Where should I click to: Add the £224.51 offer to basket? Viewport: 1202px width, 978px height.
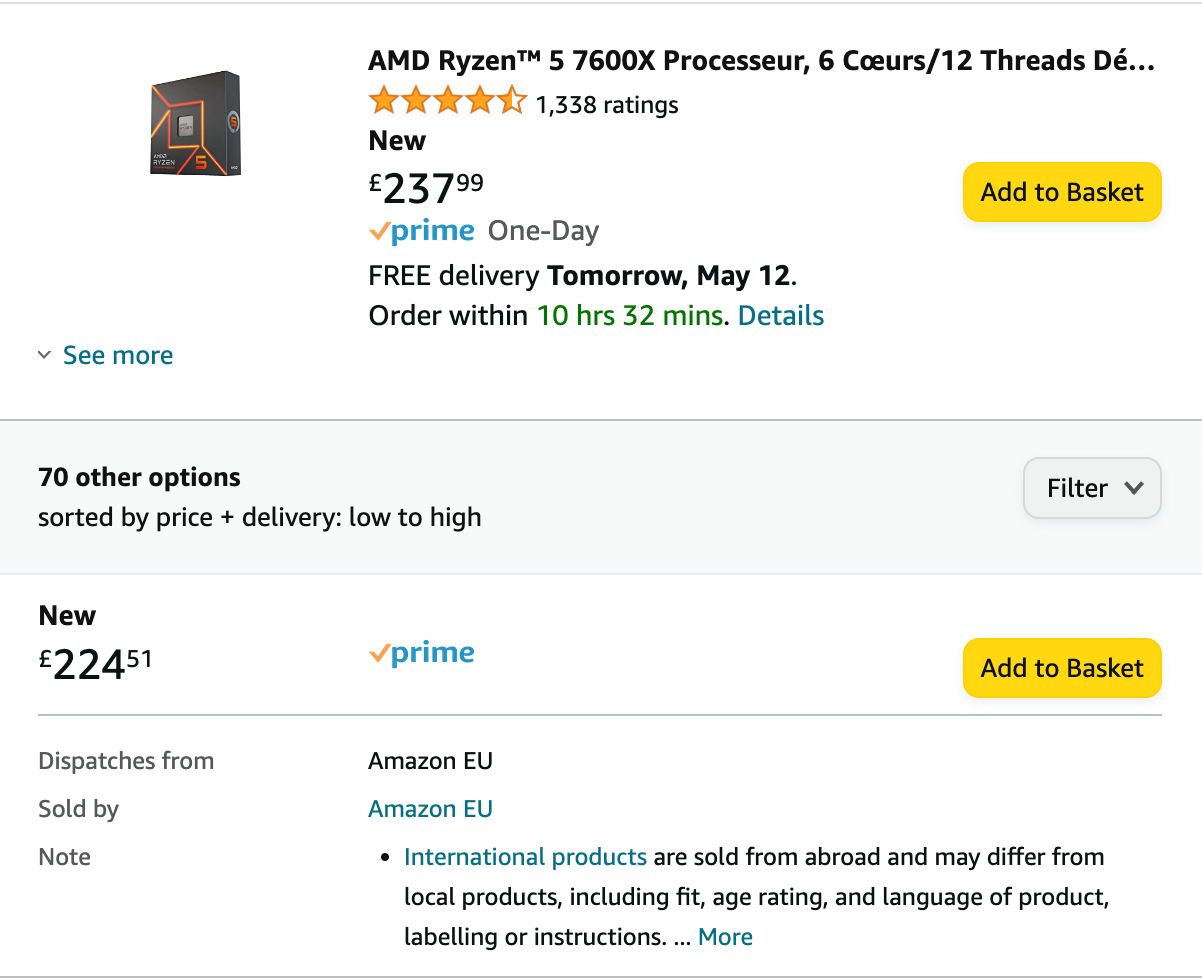(x=1061, y=668)
